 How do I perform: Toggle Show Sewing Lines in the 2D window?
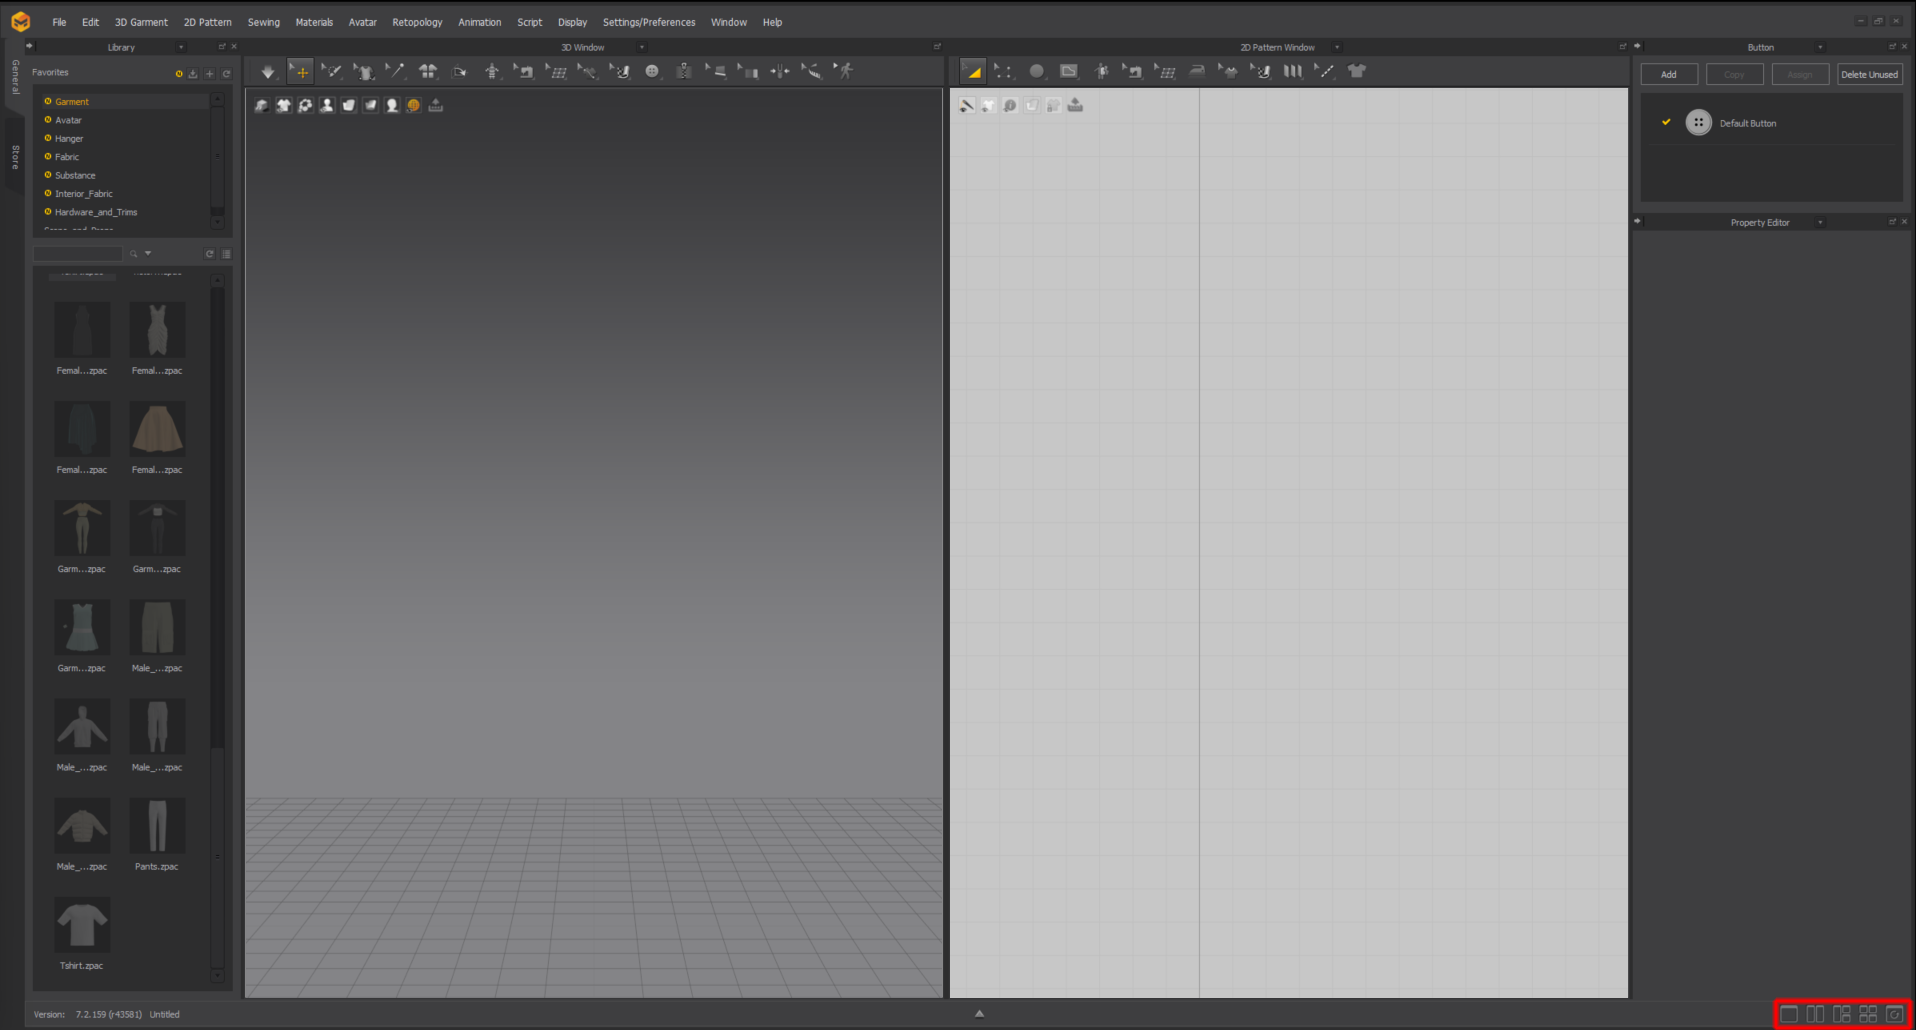(967, 104)
